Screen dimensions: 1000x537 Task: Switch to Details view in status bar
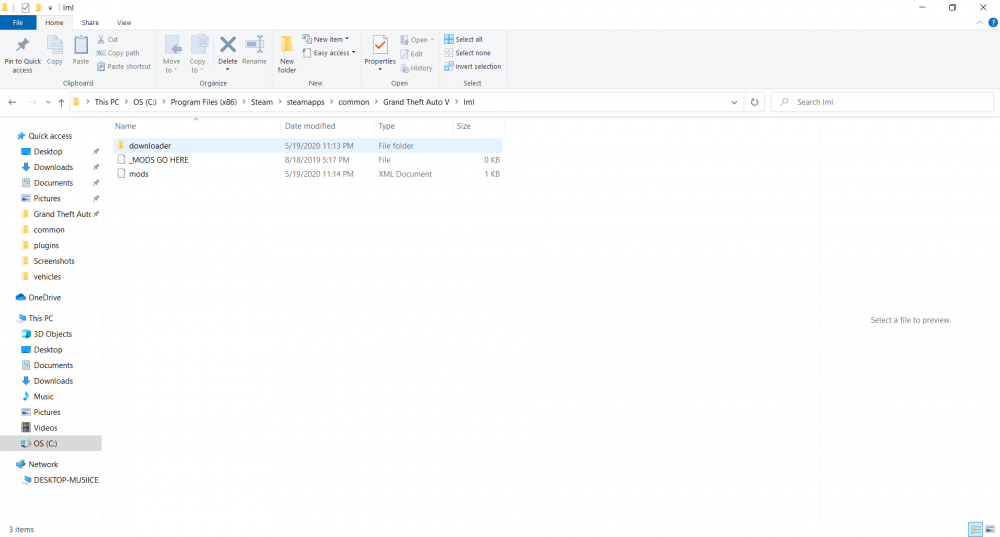tap(976, 529)
